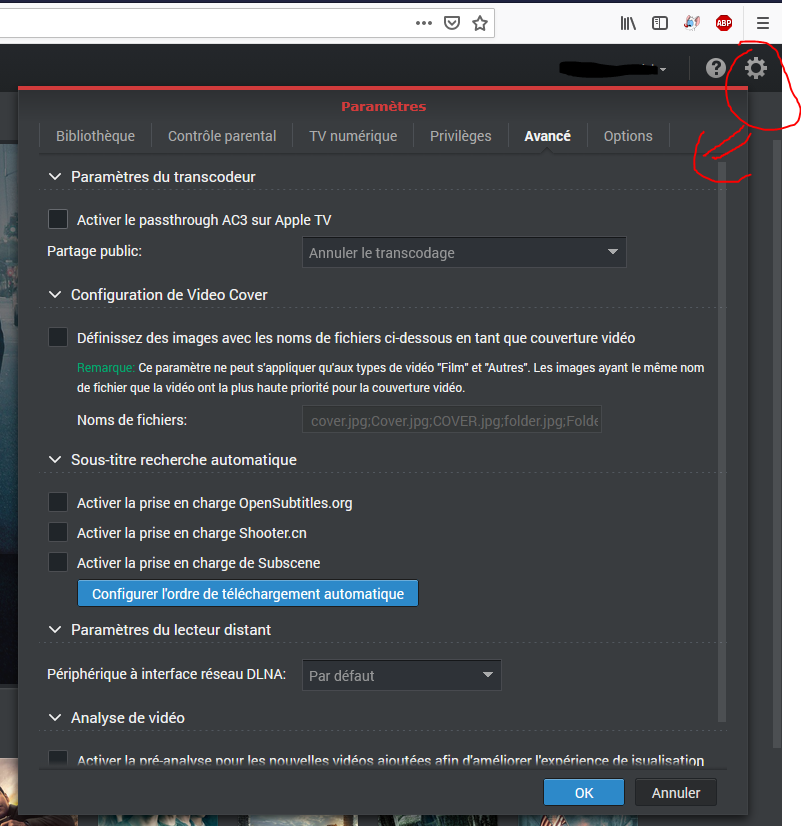Click the Partage public label

[x=94, y=251]
